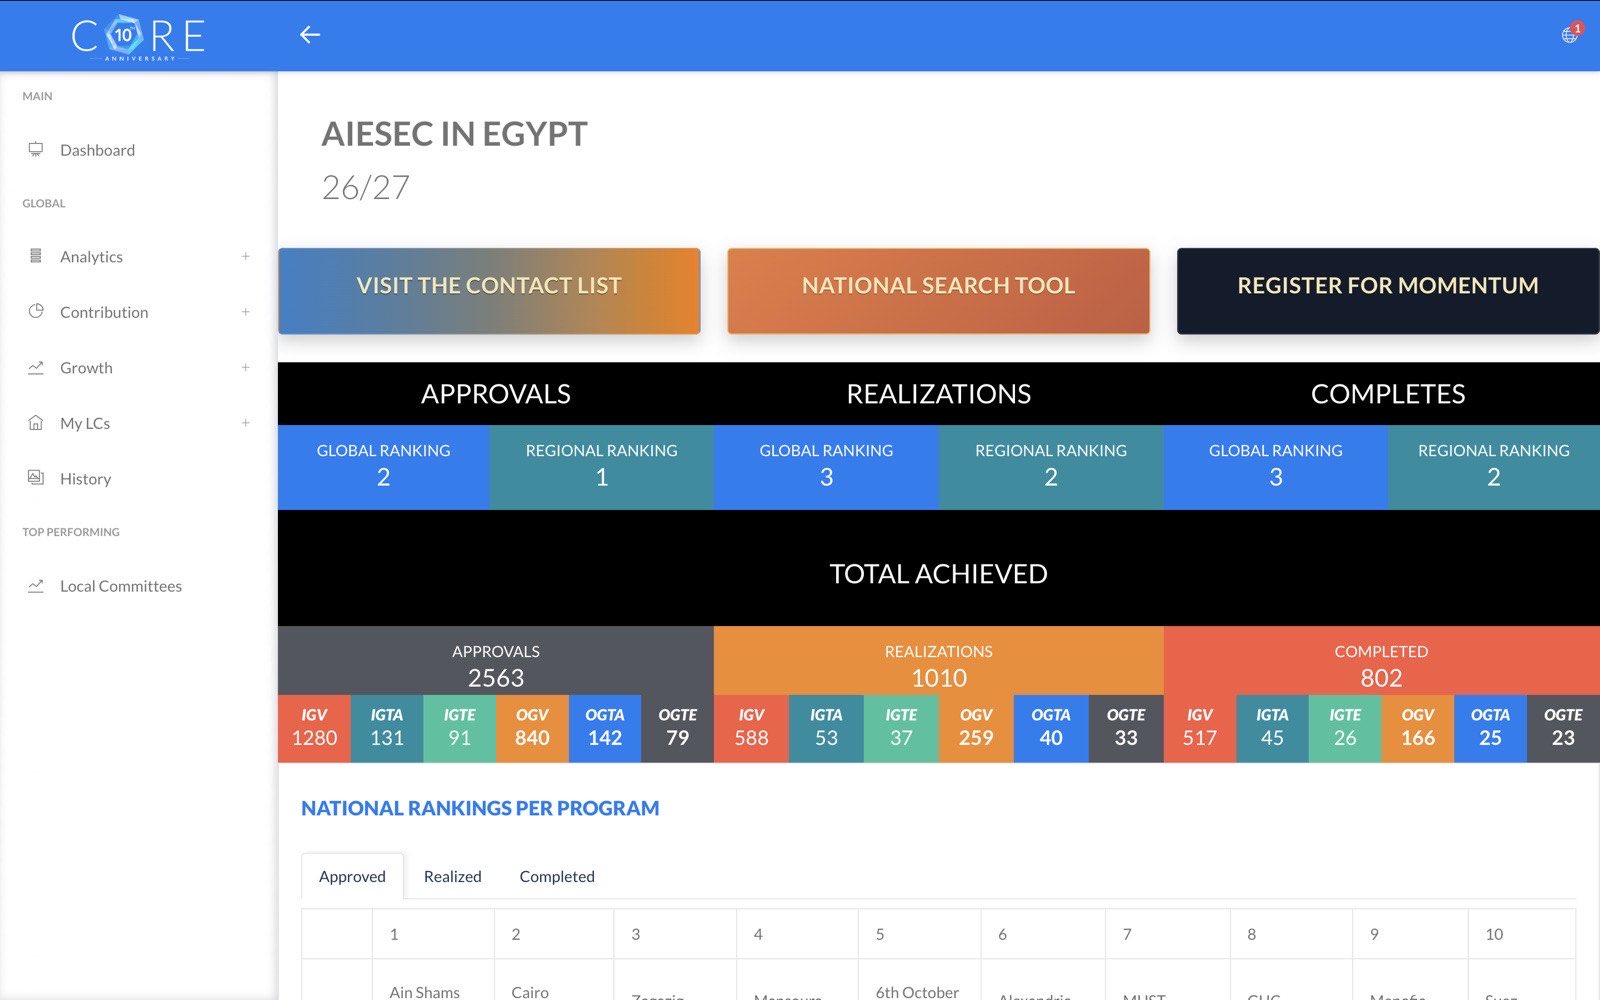Click the IGTE 91 approvals tile
The width and height of the screenshot is (1600, 1000).
coord(460,729)
